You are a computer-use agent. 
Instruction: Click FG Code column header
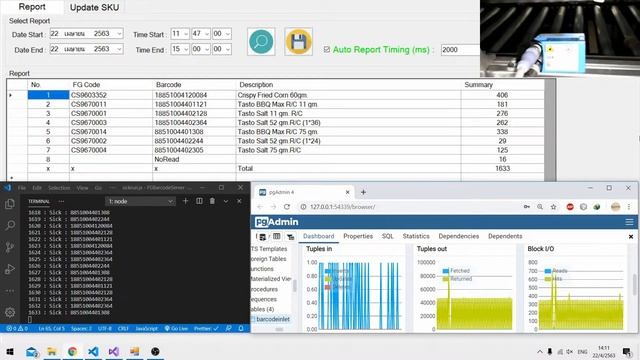click(x=111, y=85)
